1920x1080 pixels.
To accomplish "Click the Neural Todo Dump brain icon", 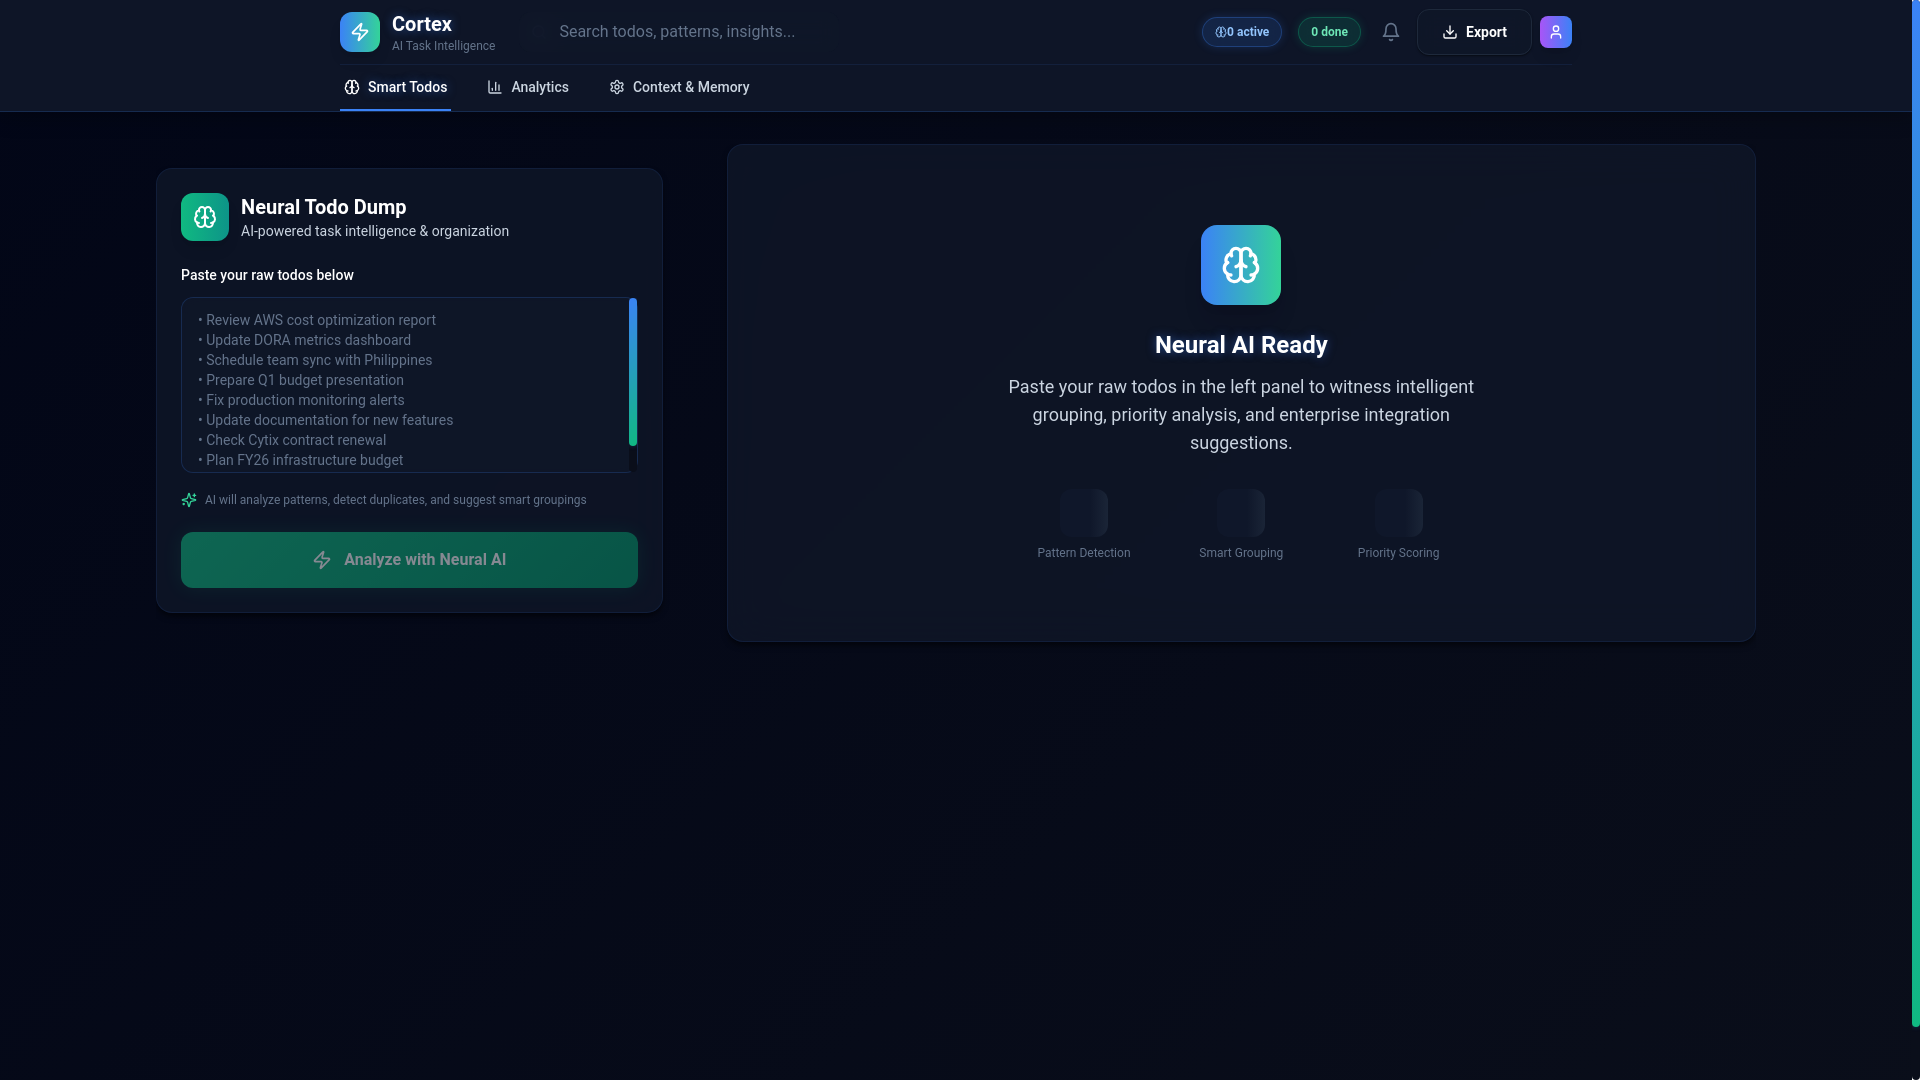I will click(x=205, y=217).
